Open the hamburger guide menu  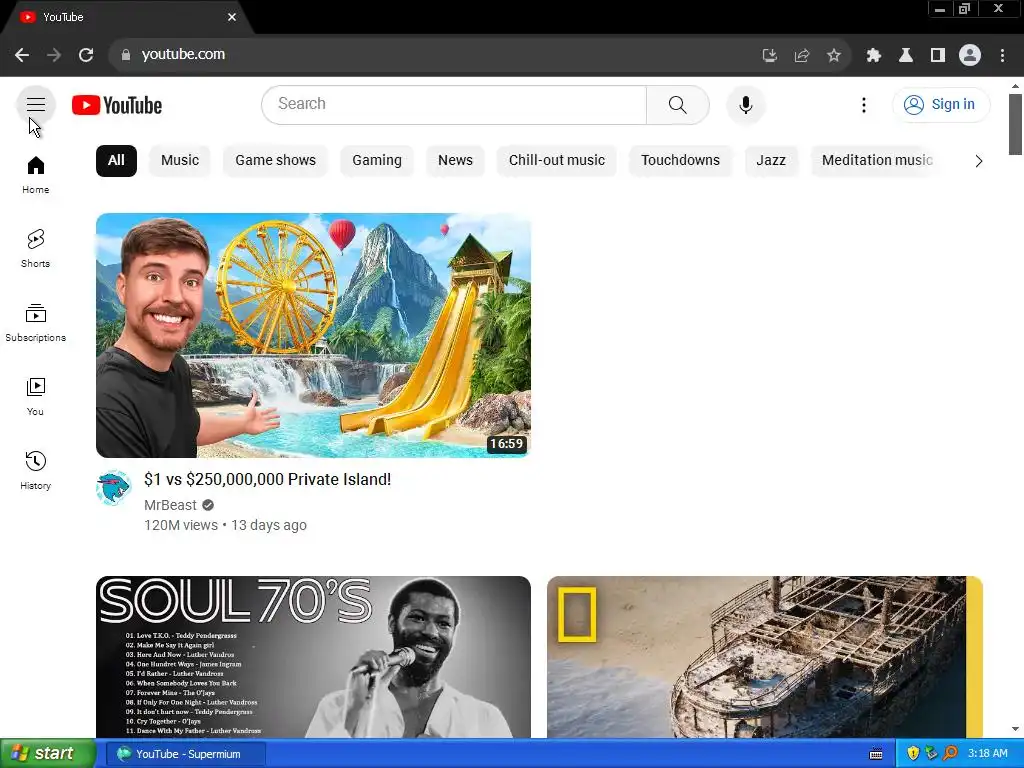click(35, 104)
